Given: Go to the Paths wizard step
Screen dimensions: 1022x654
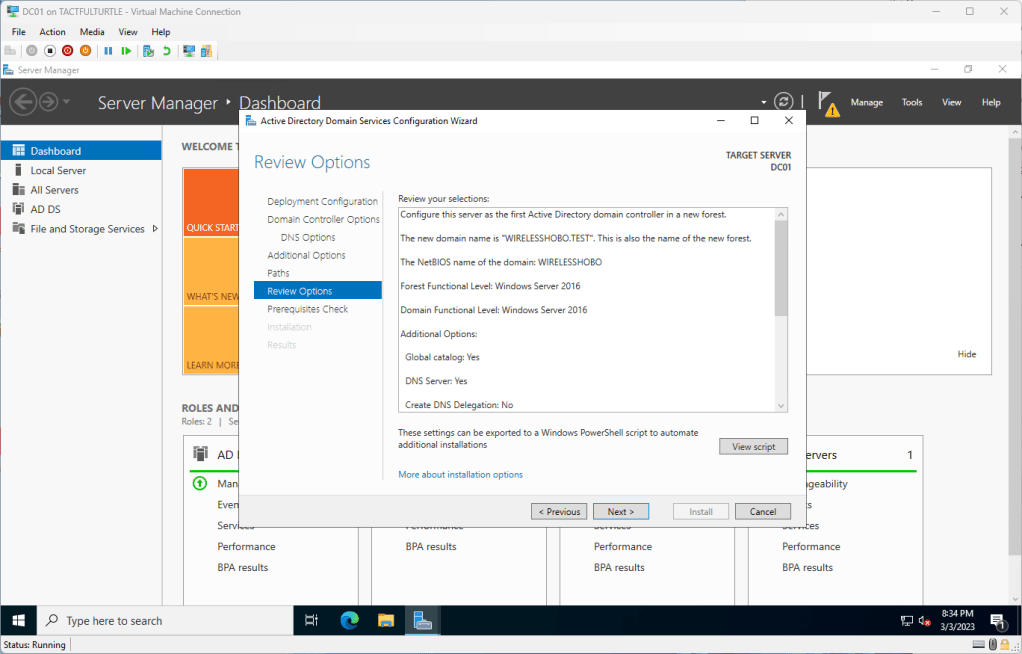Looking at the screenshot, I should pyautogui.click(x=278, y=273).
